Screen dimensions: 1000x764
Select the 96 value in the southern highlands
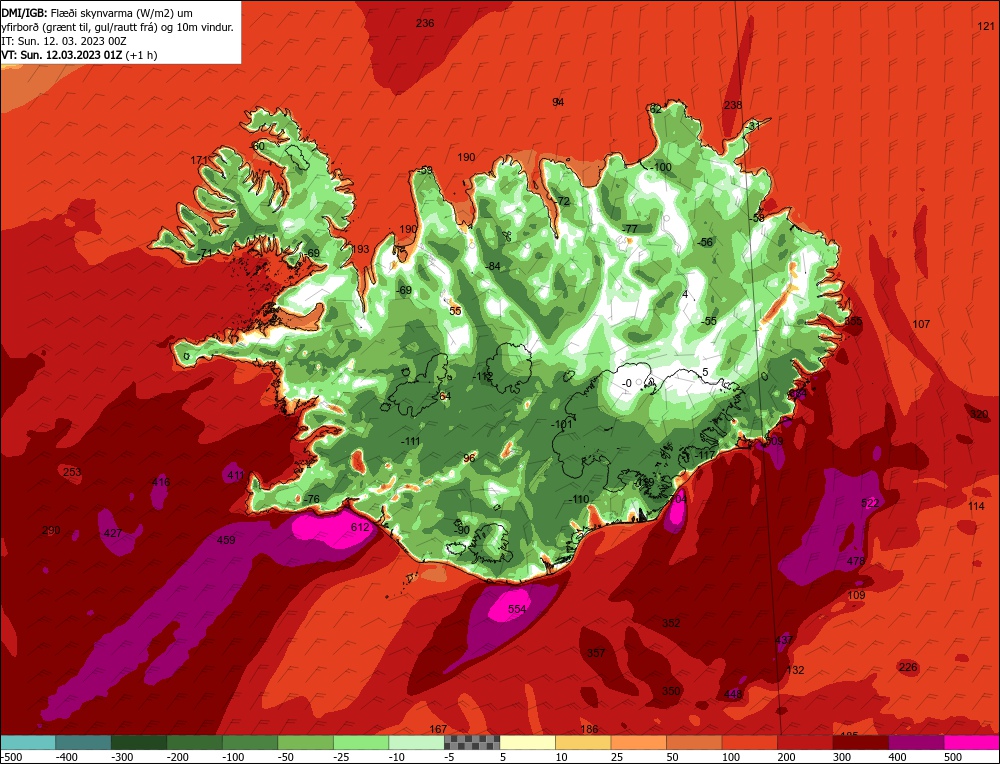coord(469,458)
